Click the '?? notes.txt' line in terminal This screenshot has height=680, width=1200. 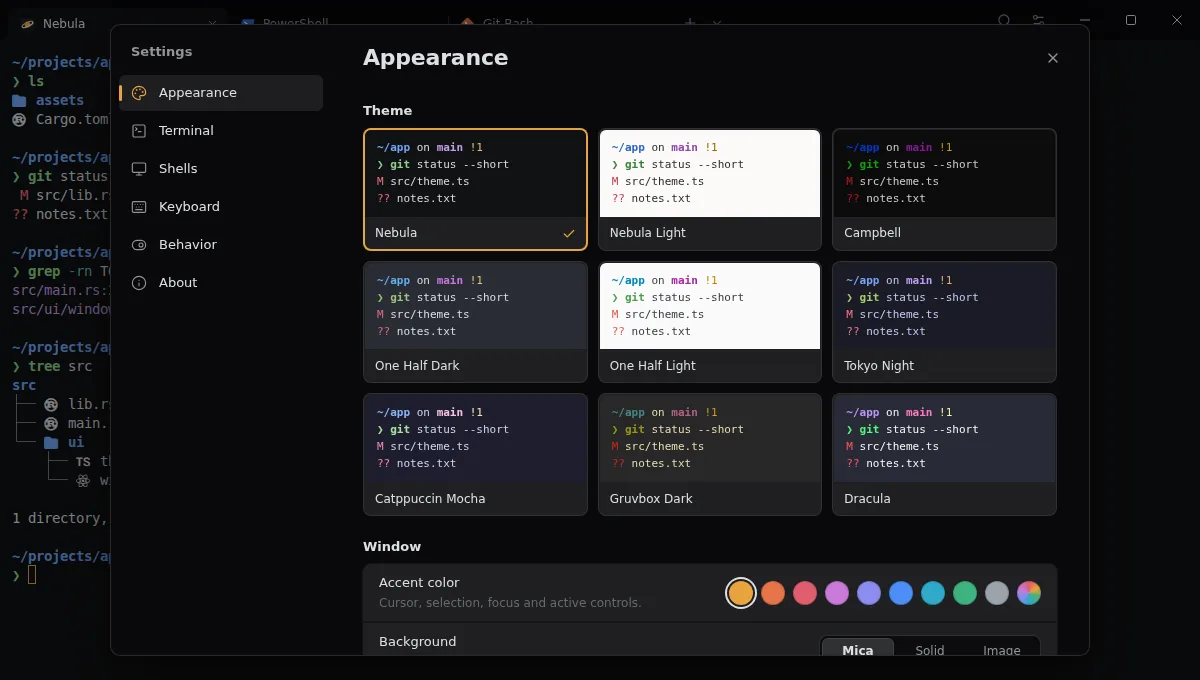60,214
